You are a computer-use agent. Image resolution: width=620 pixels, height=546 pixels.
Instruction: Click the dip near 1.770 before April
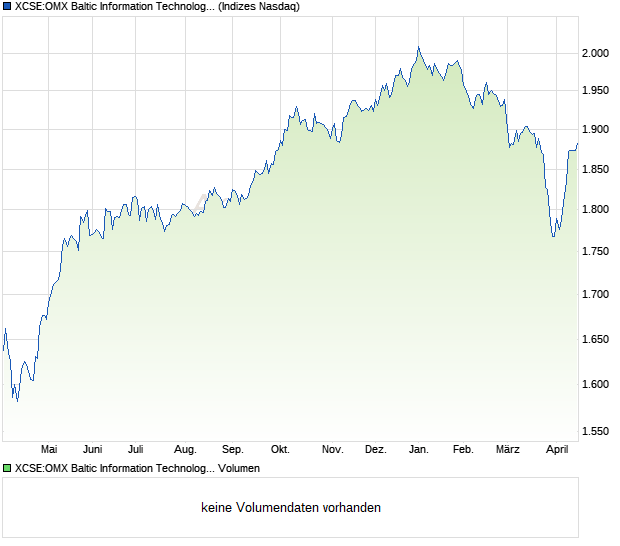tap(553, 236)
